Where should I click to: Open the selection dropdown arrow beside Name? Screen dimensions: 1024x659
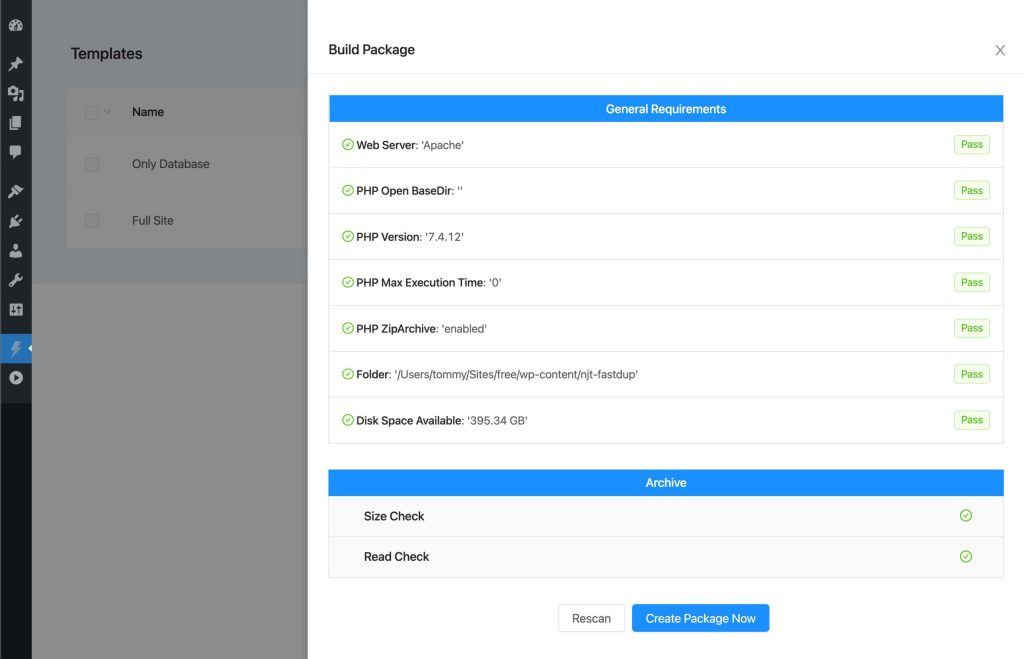click(x=107, y=112)
